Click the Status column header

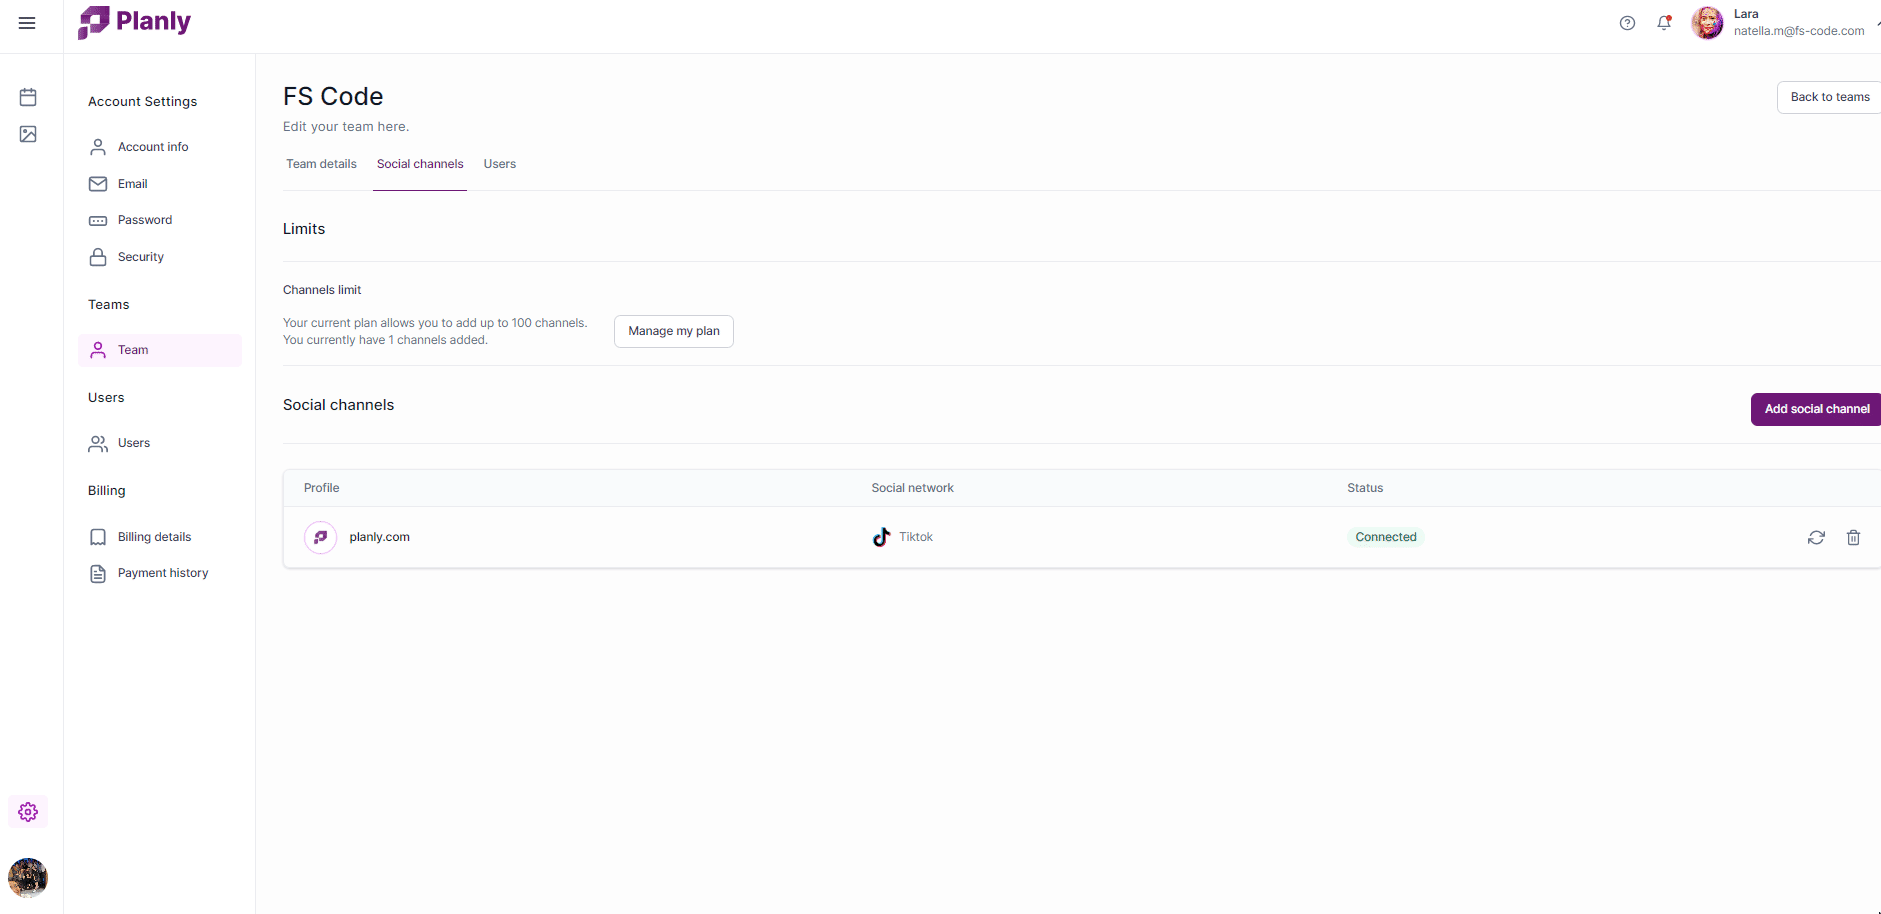tap(1365, 488)
